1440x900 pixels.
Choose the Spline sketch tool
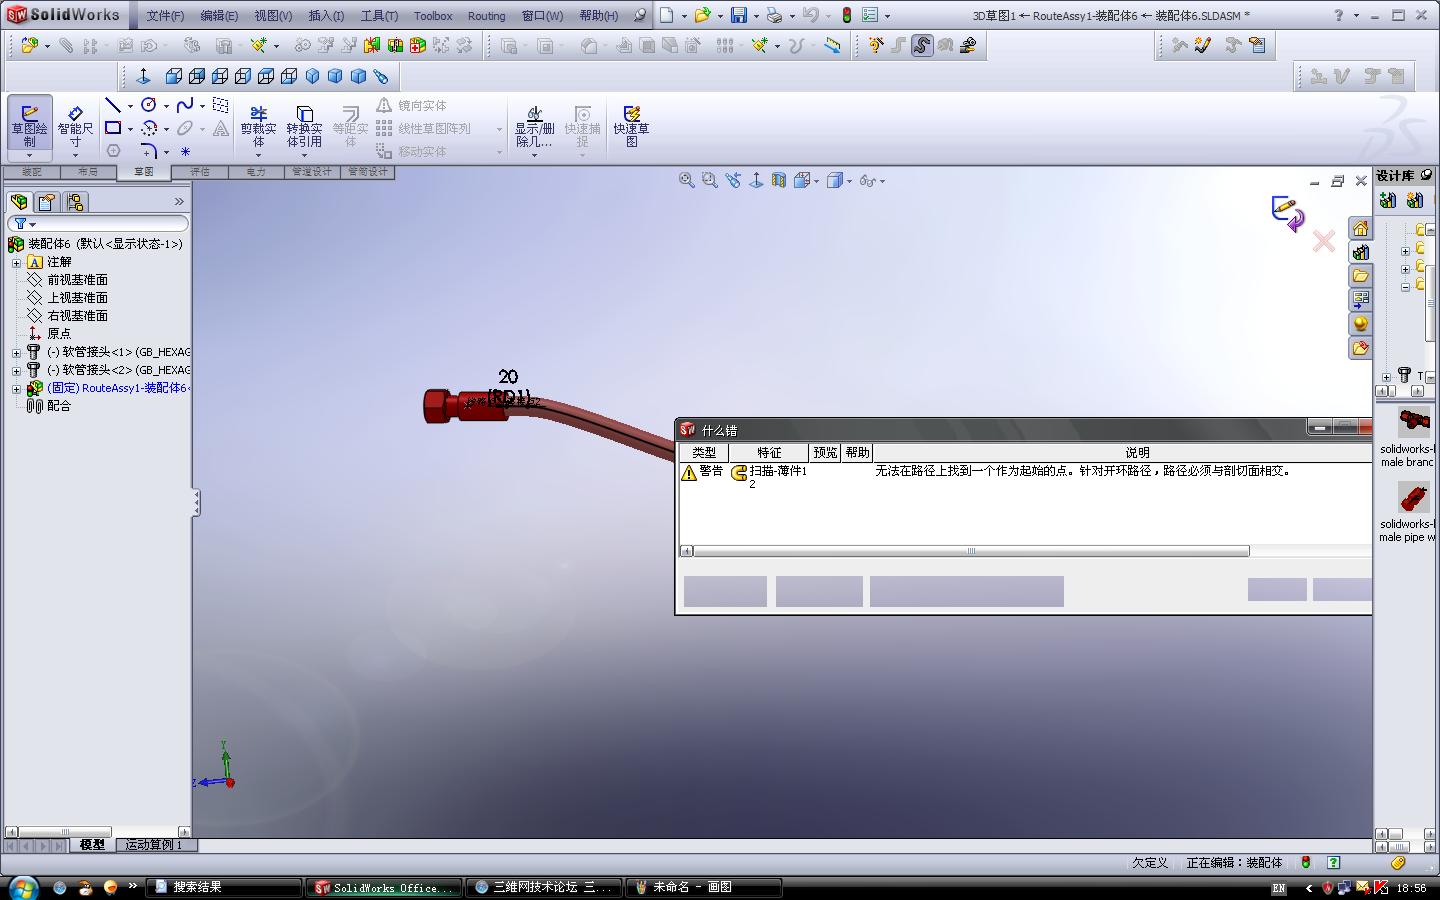pyautogui.click(x=185, y=105)
